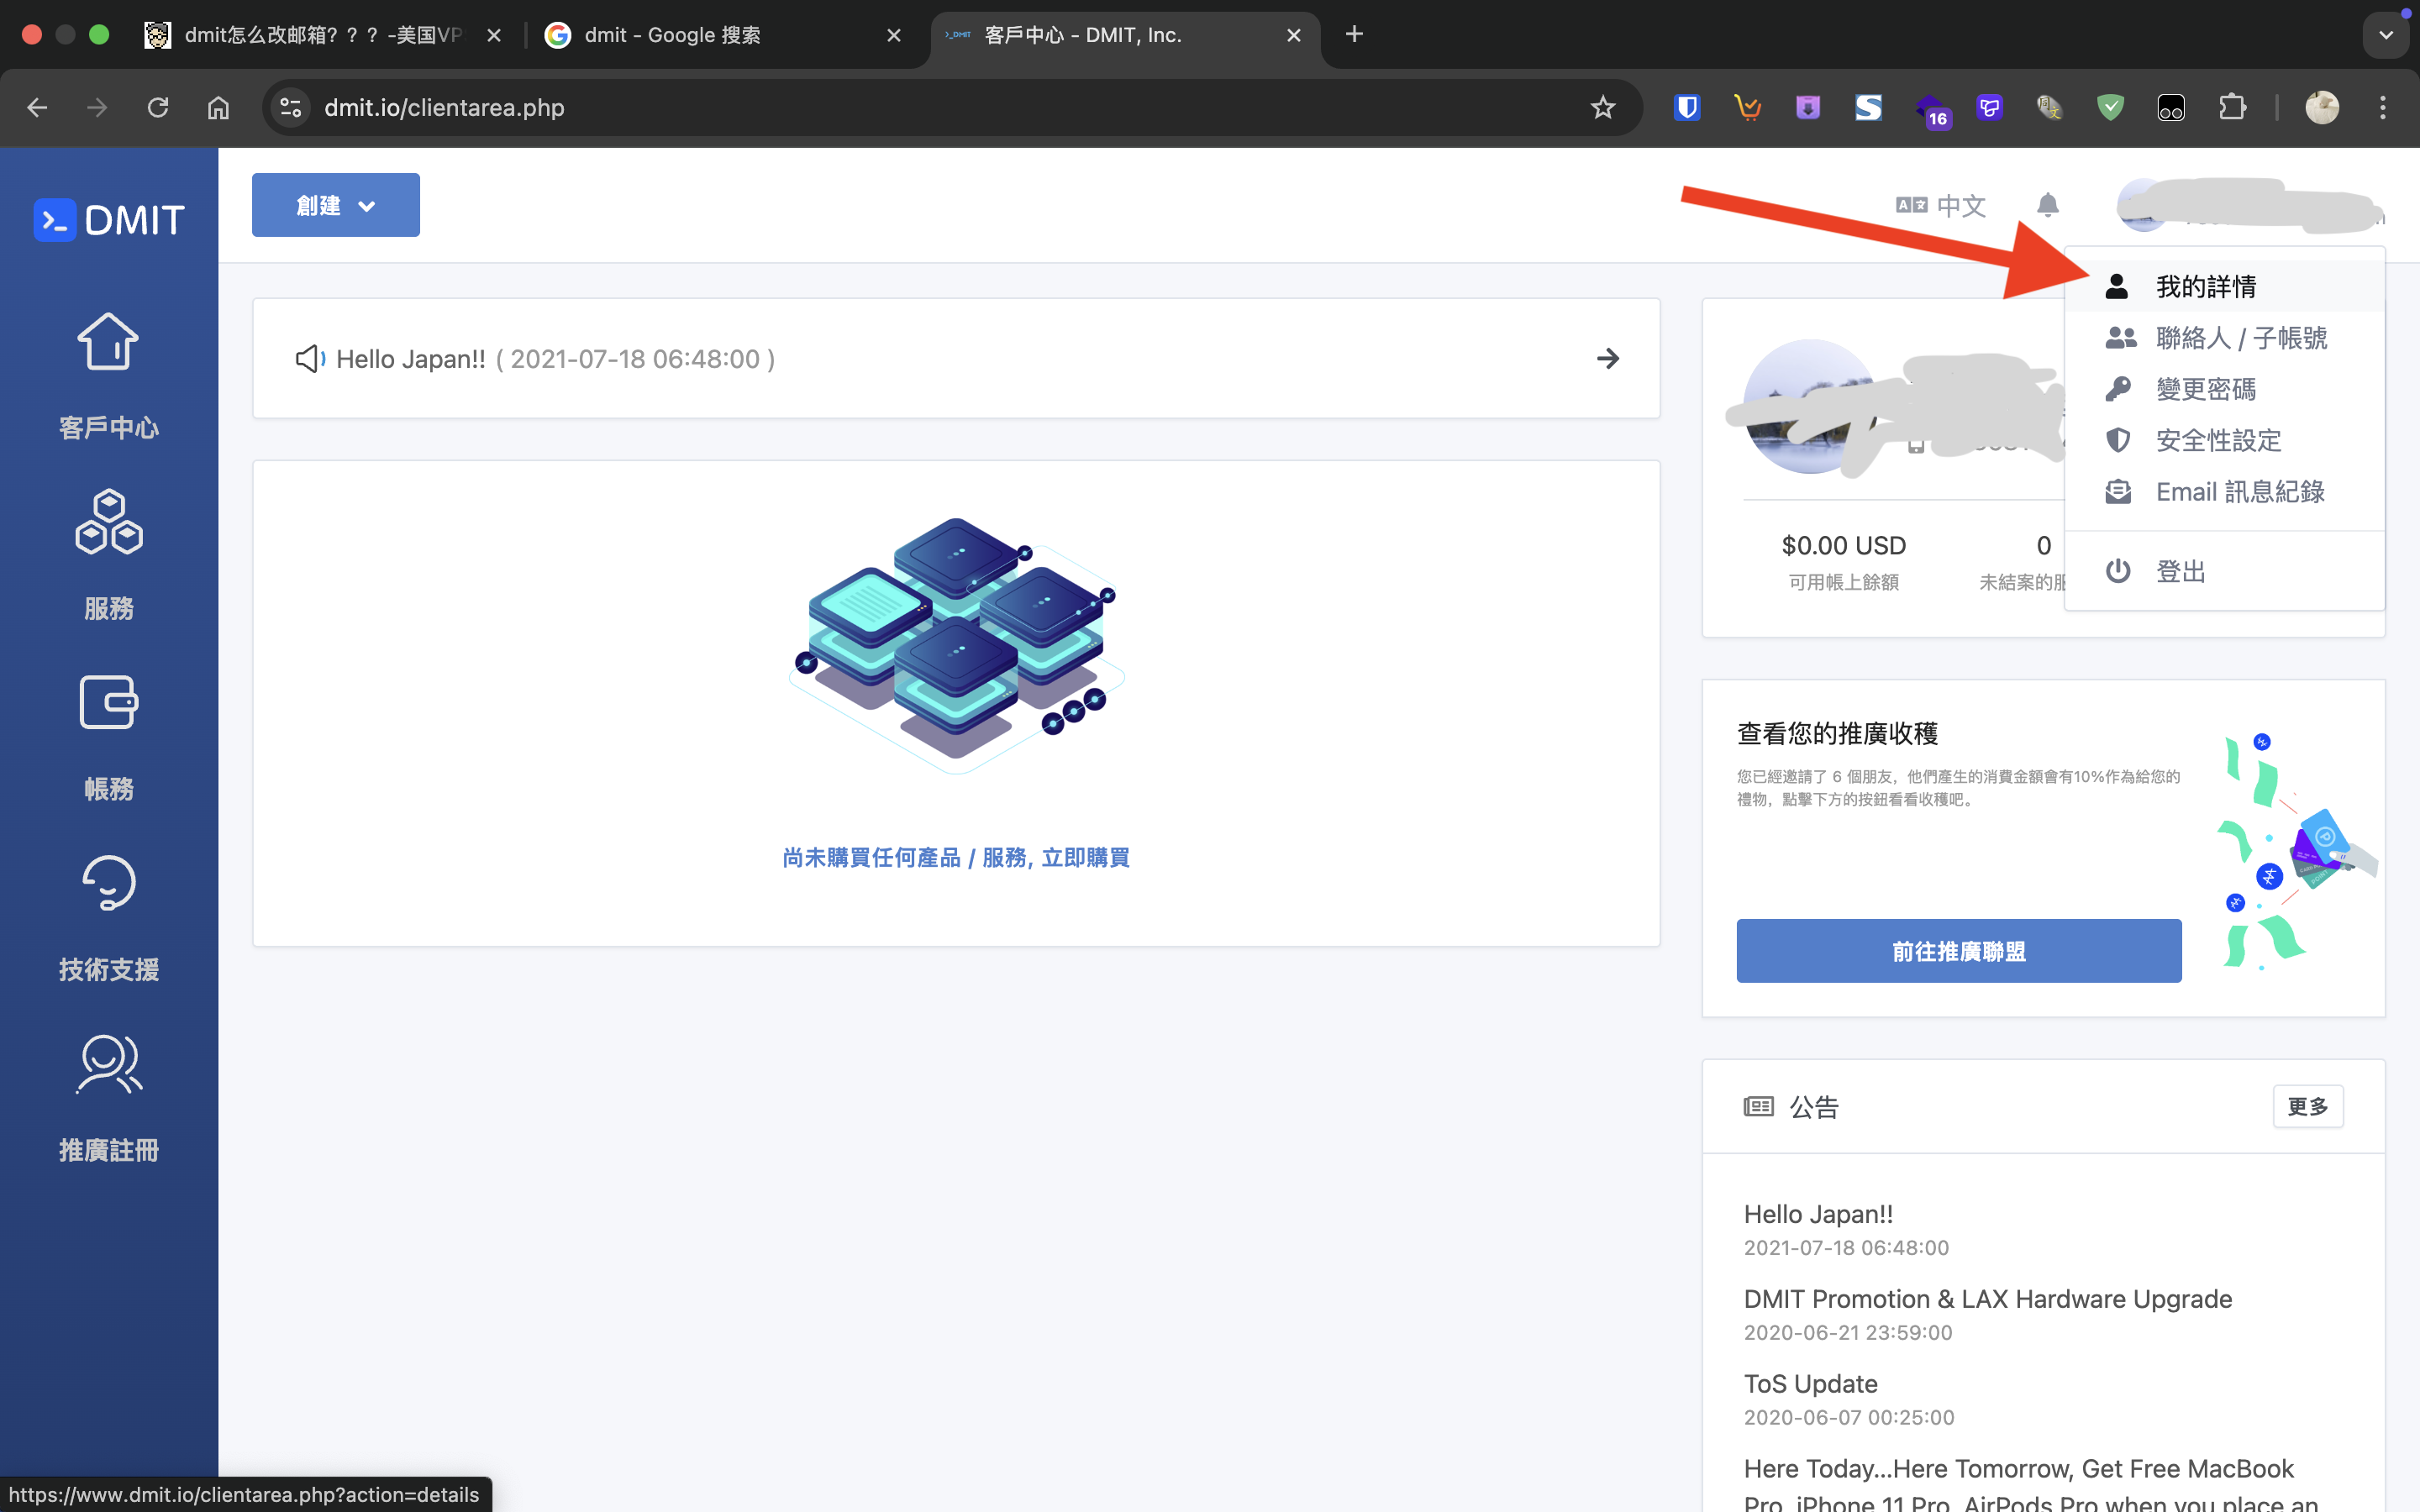
Task: Open the 中文 language selector
Action: click(1940, 205)
